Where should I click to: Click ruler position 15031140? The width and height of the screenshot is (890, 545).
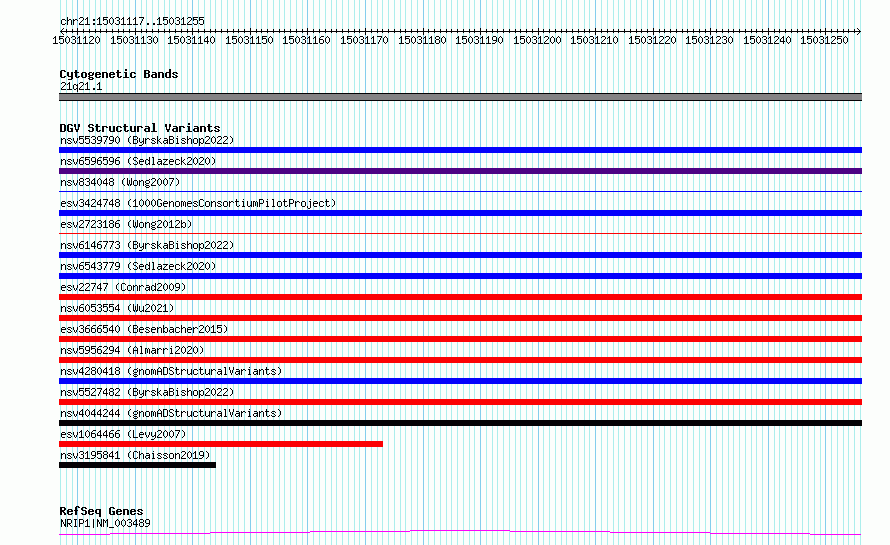coord(191,40)
